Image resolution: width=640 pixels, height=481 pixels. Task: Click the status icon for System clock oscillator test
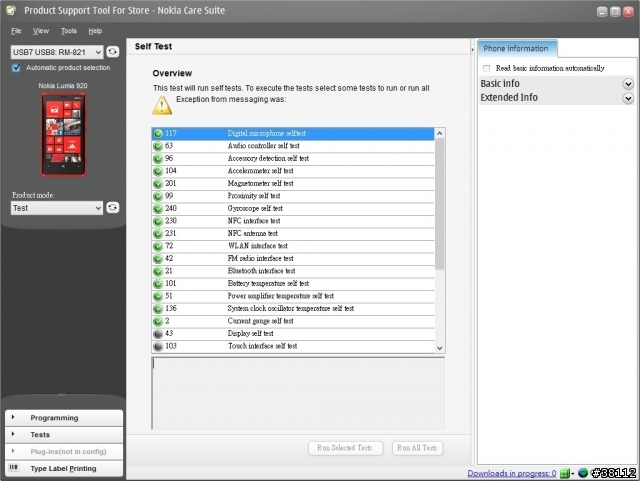[x=158, y=309]
